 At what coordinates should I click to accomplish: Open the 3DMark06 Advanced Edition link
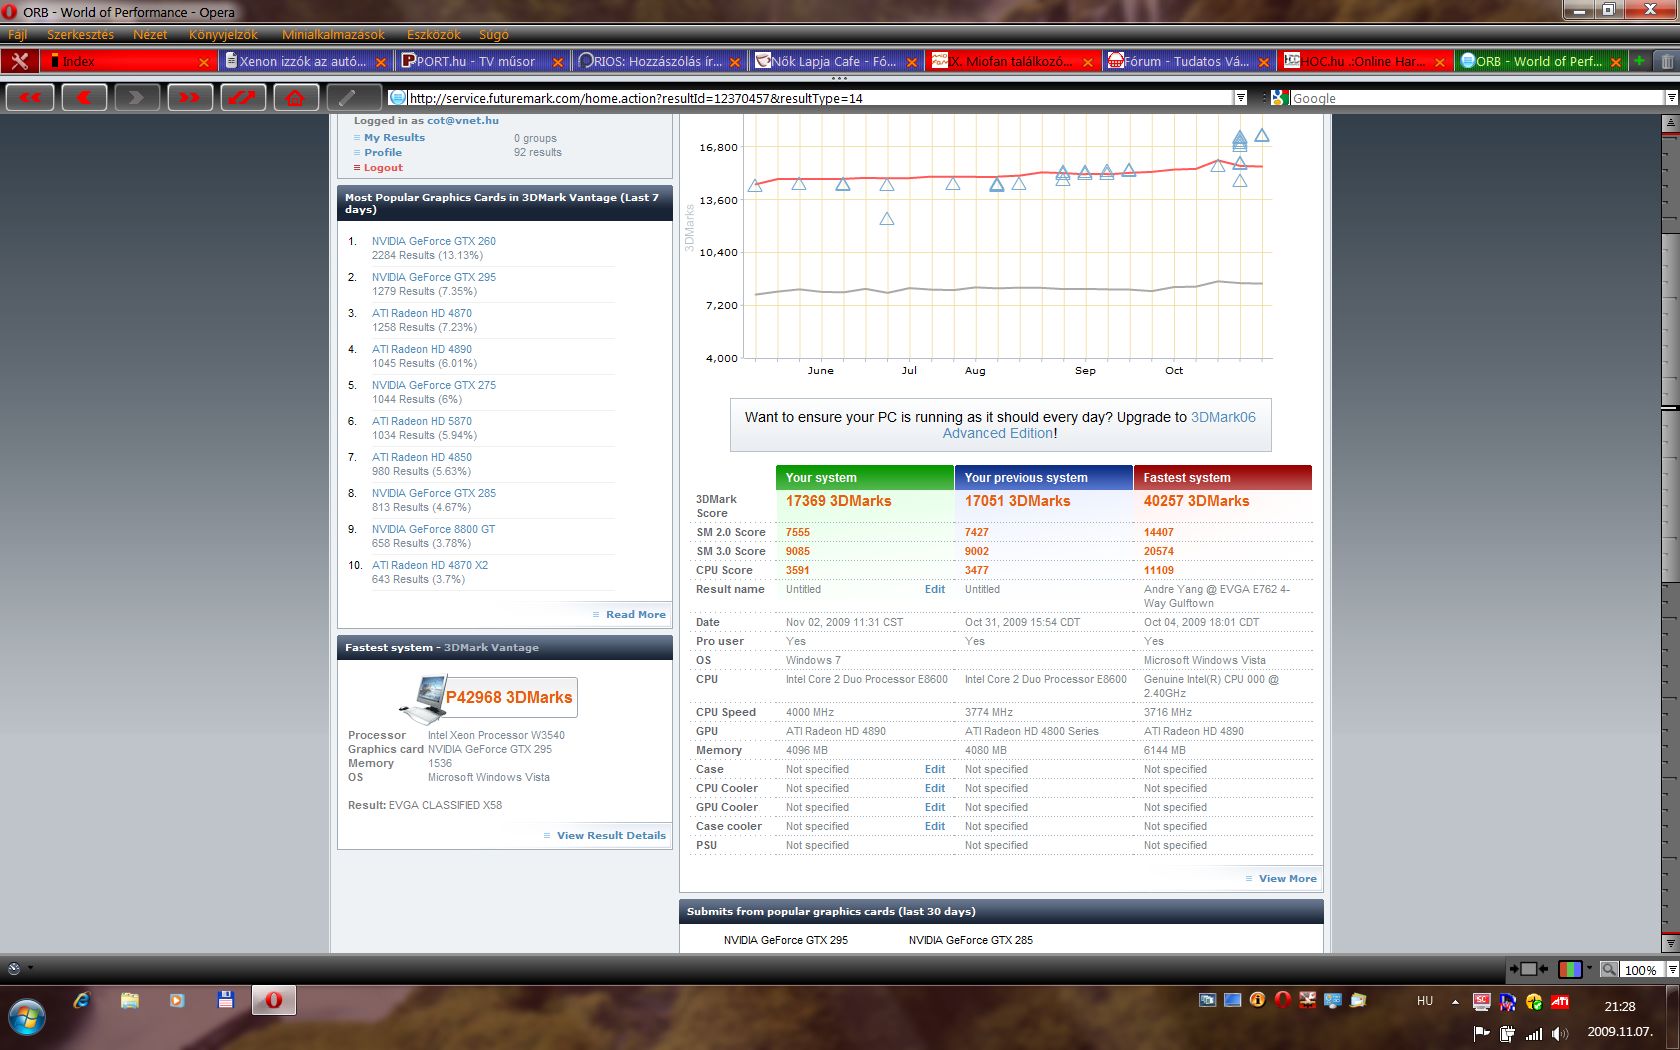click(1099, 425)
